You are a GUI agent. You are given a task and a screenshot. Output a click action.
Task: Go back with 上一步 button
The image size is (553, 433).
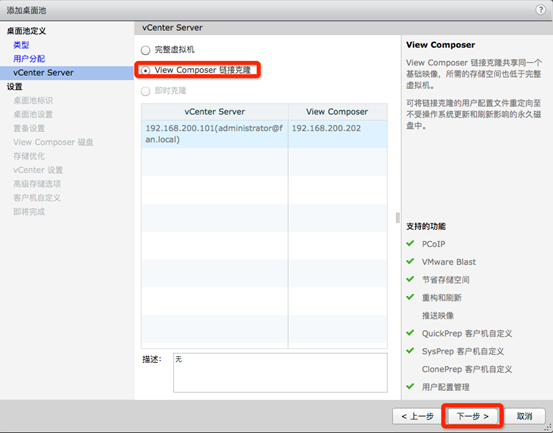pos(417,416)
